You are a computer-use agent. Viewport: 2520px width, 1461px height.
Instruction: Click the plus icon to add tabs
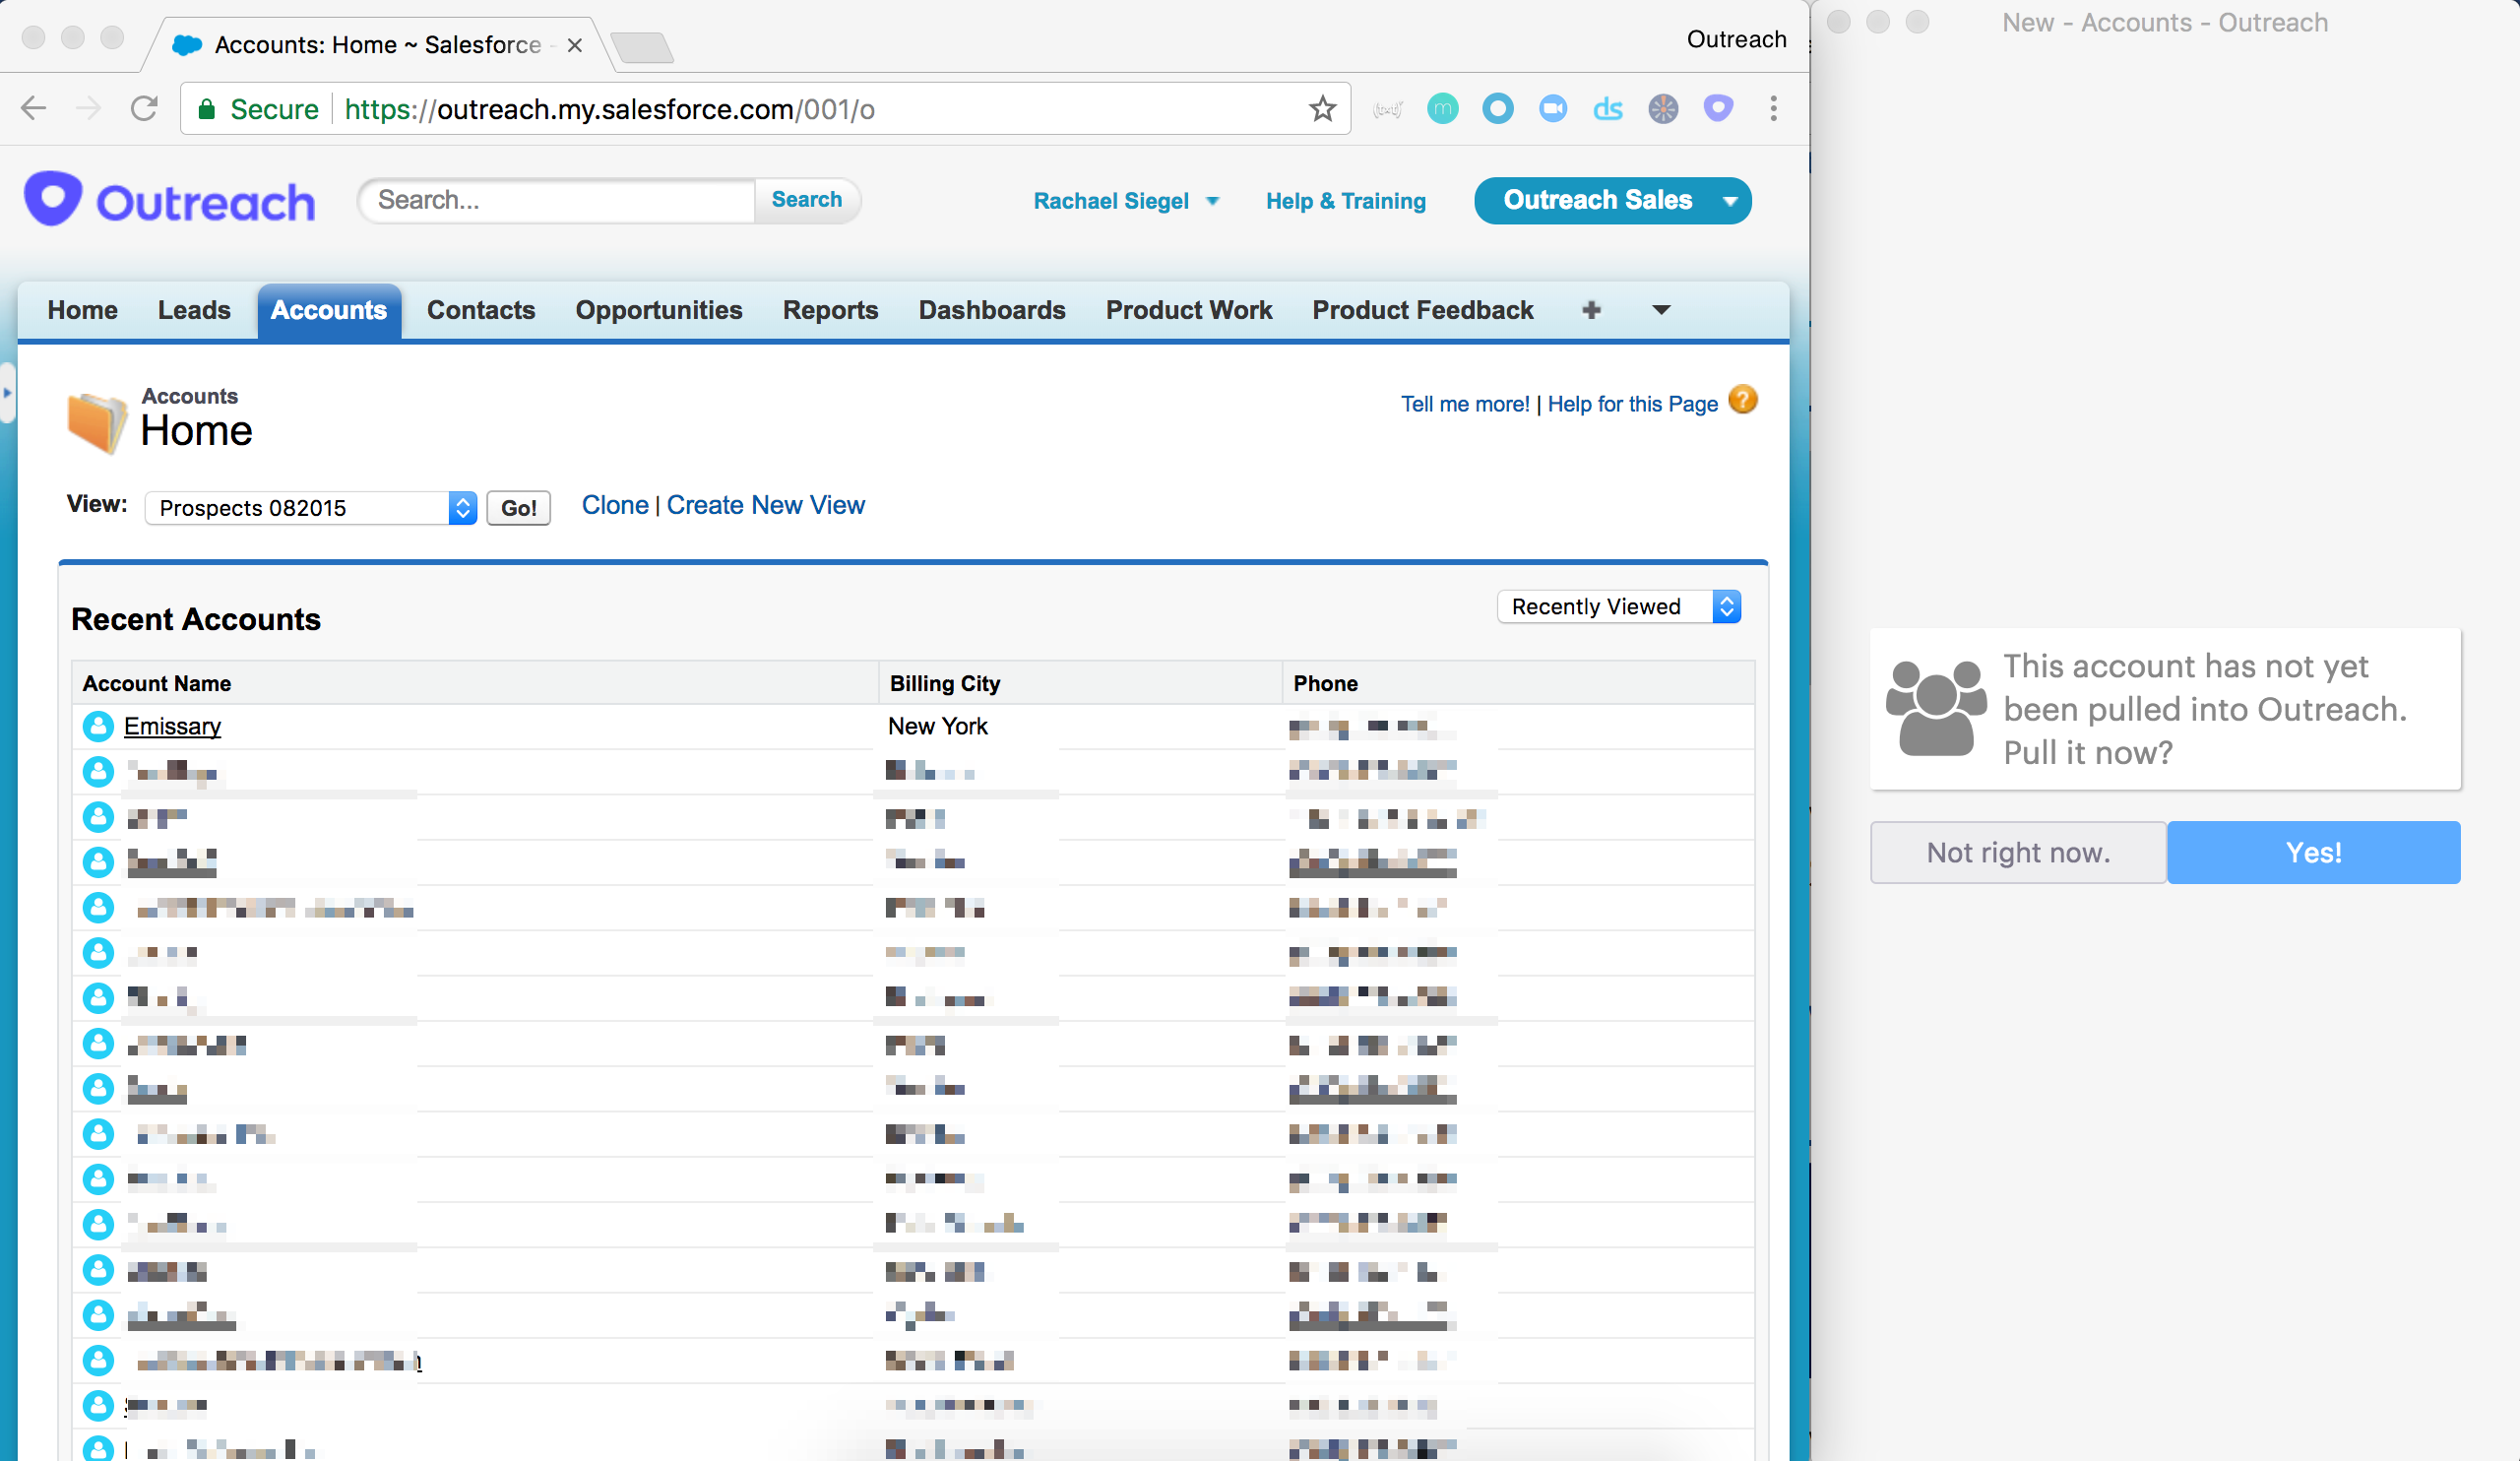[x=1591, y=310]
